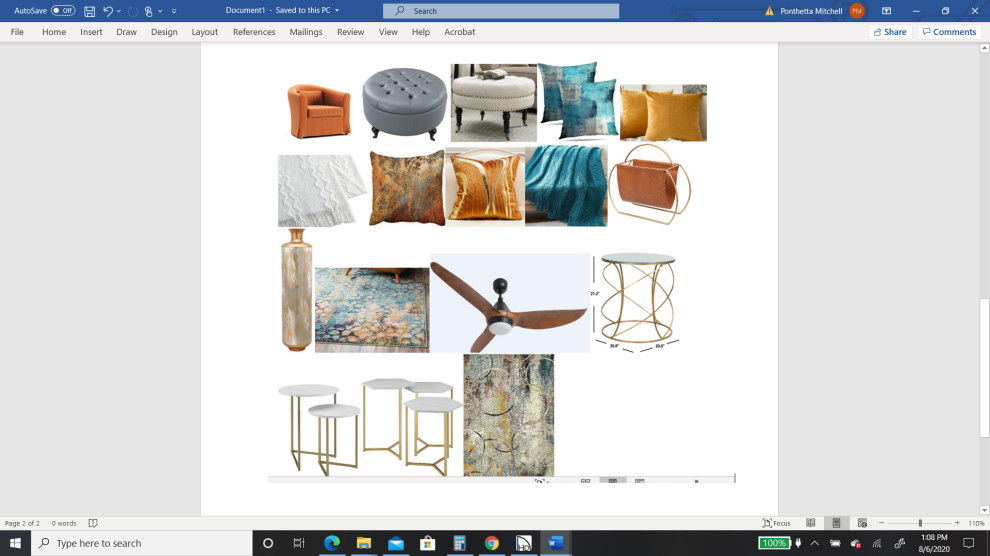Open the Mailings tab

click(x=306, y=32)
